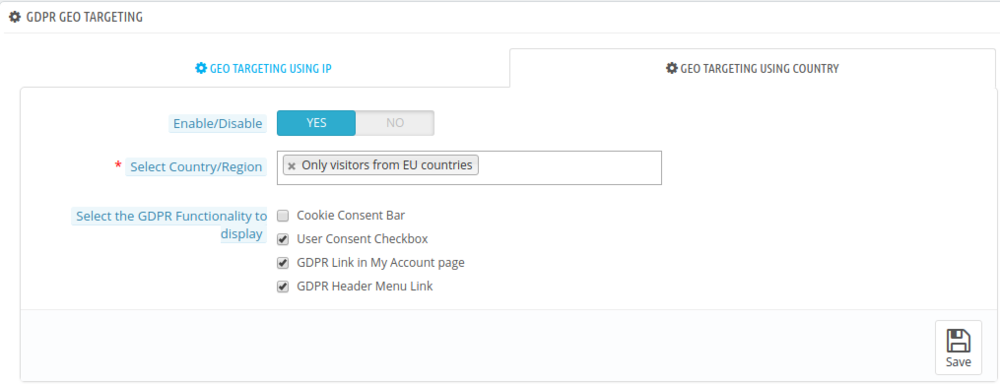
Task: Set Enable/Disable switch to YES
Action: click(316, 123)
